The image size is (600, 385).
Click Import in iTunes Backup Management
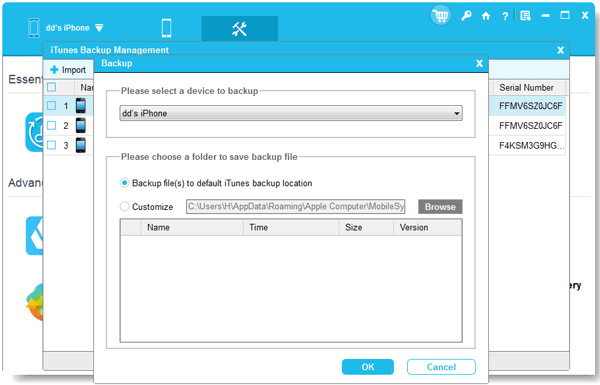[68, 70]
